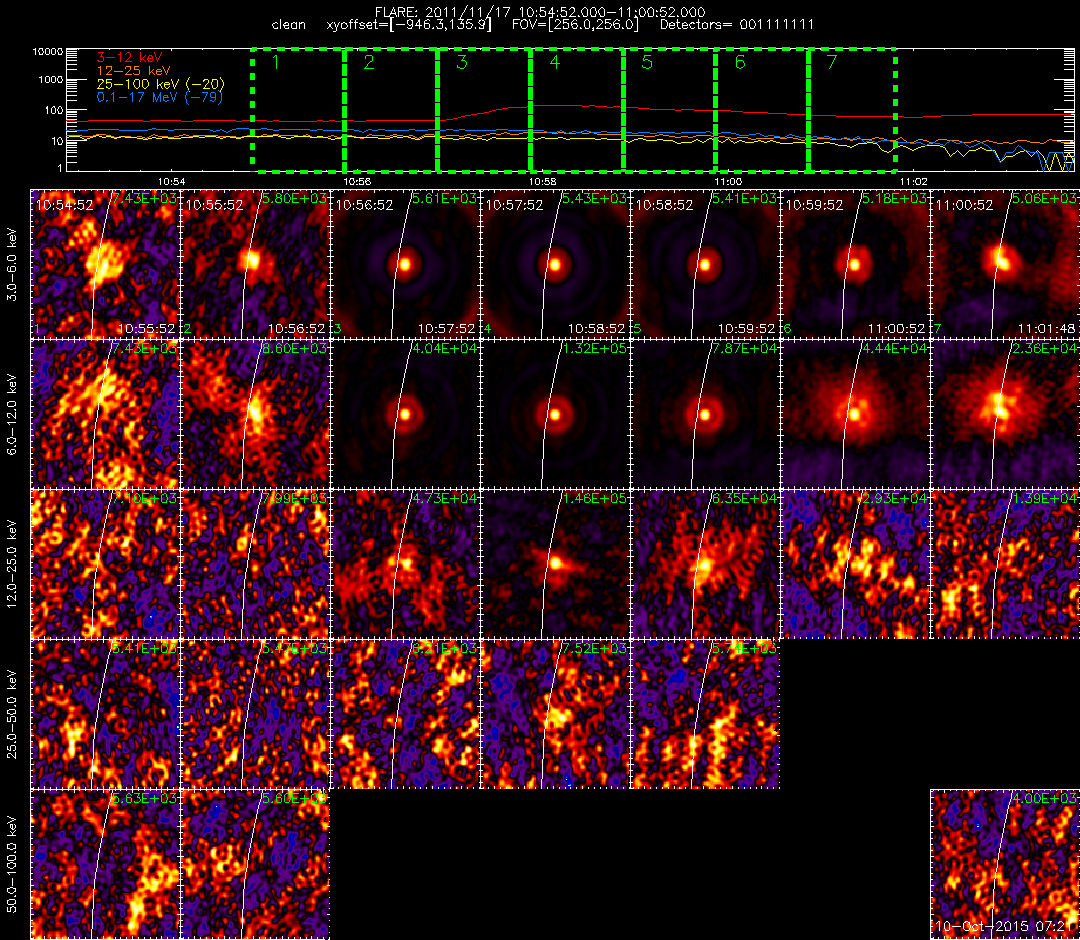The height and width of the screenshot is (940, 1080).
Task: Click the image panel with peak 2.36E+04
Action: [1005, 415]
